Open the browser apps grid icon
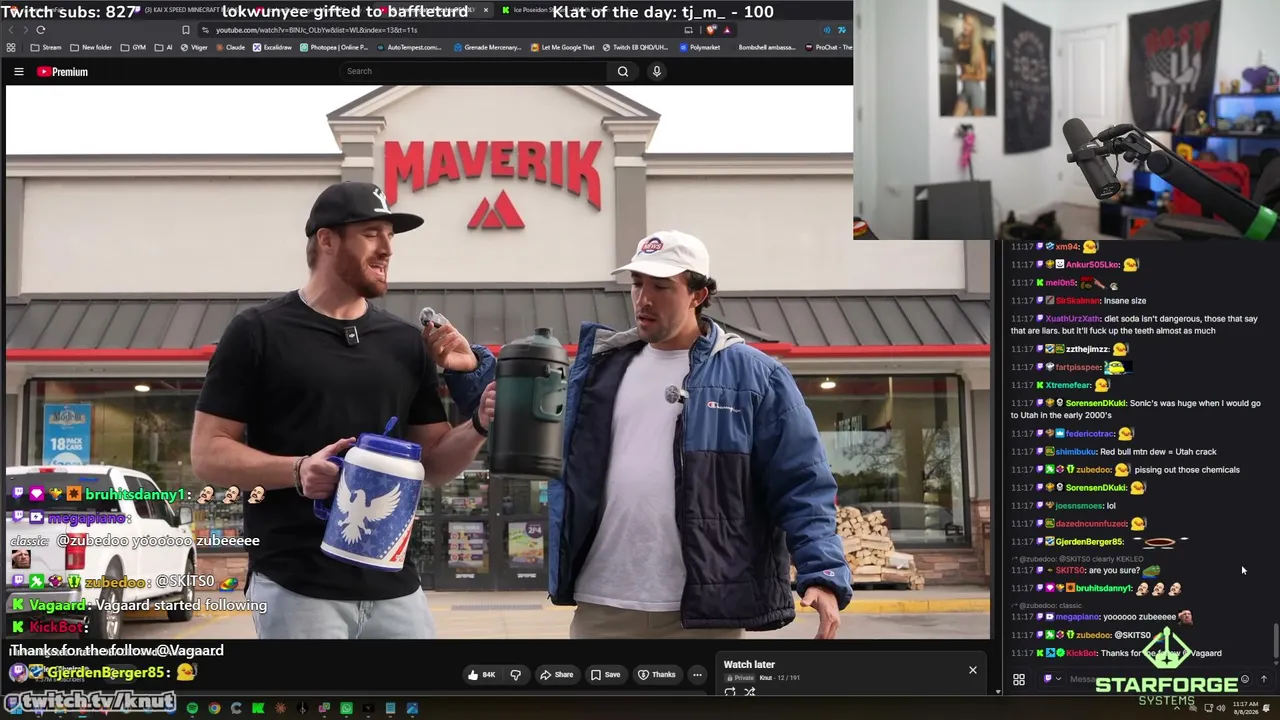The image size is (1280, 720). click(11, 47)
